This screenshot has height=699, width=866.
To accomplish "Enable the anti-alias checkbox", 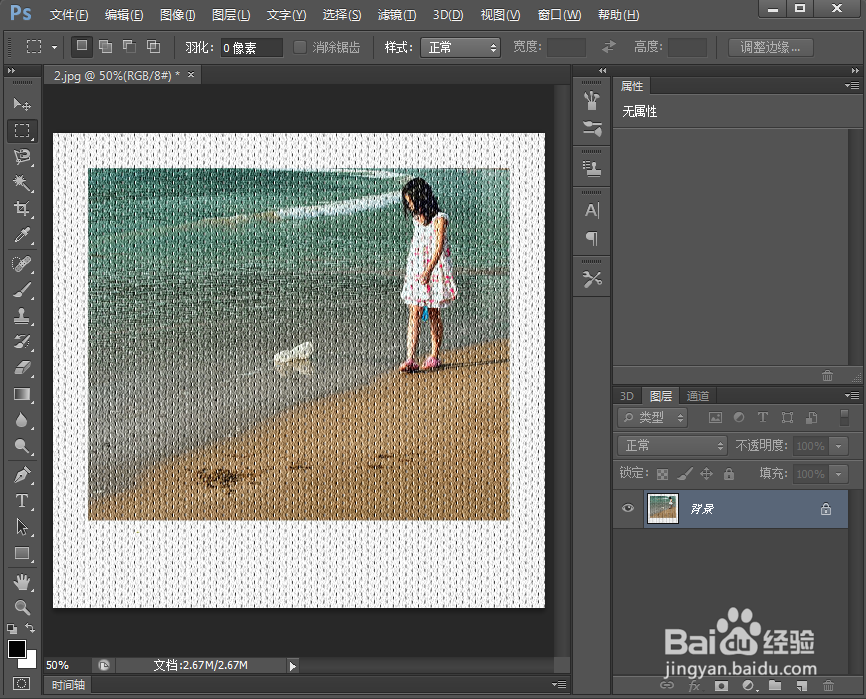I will tap(300, 47).
